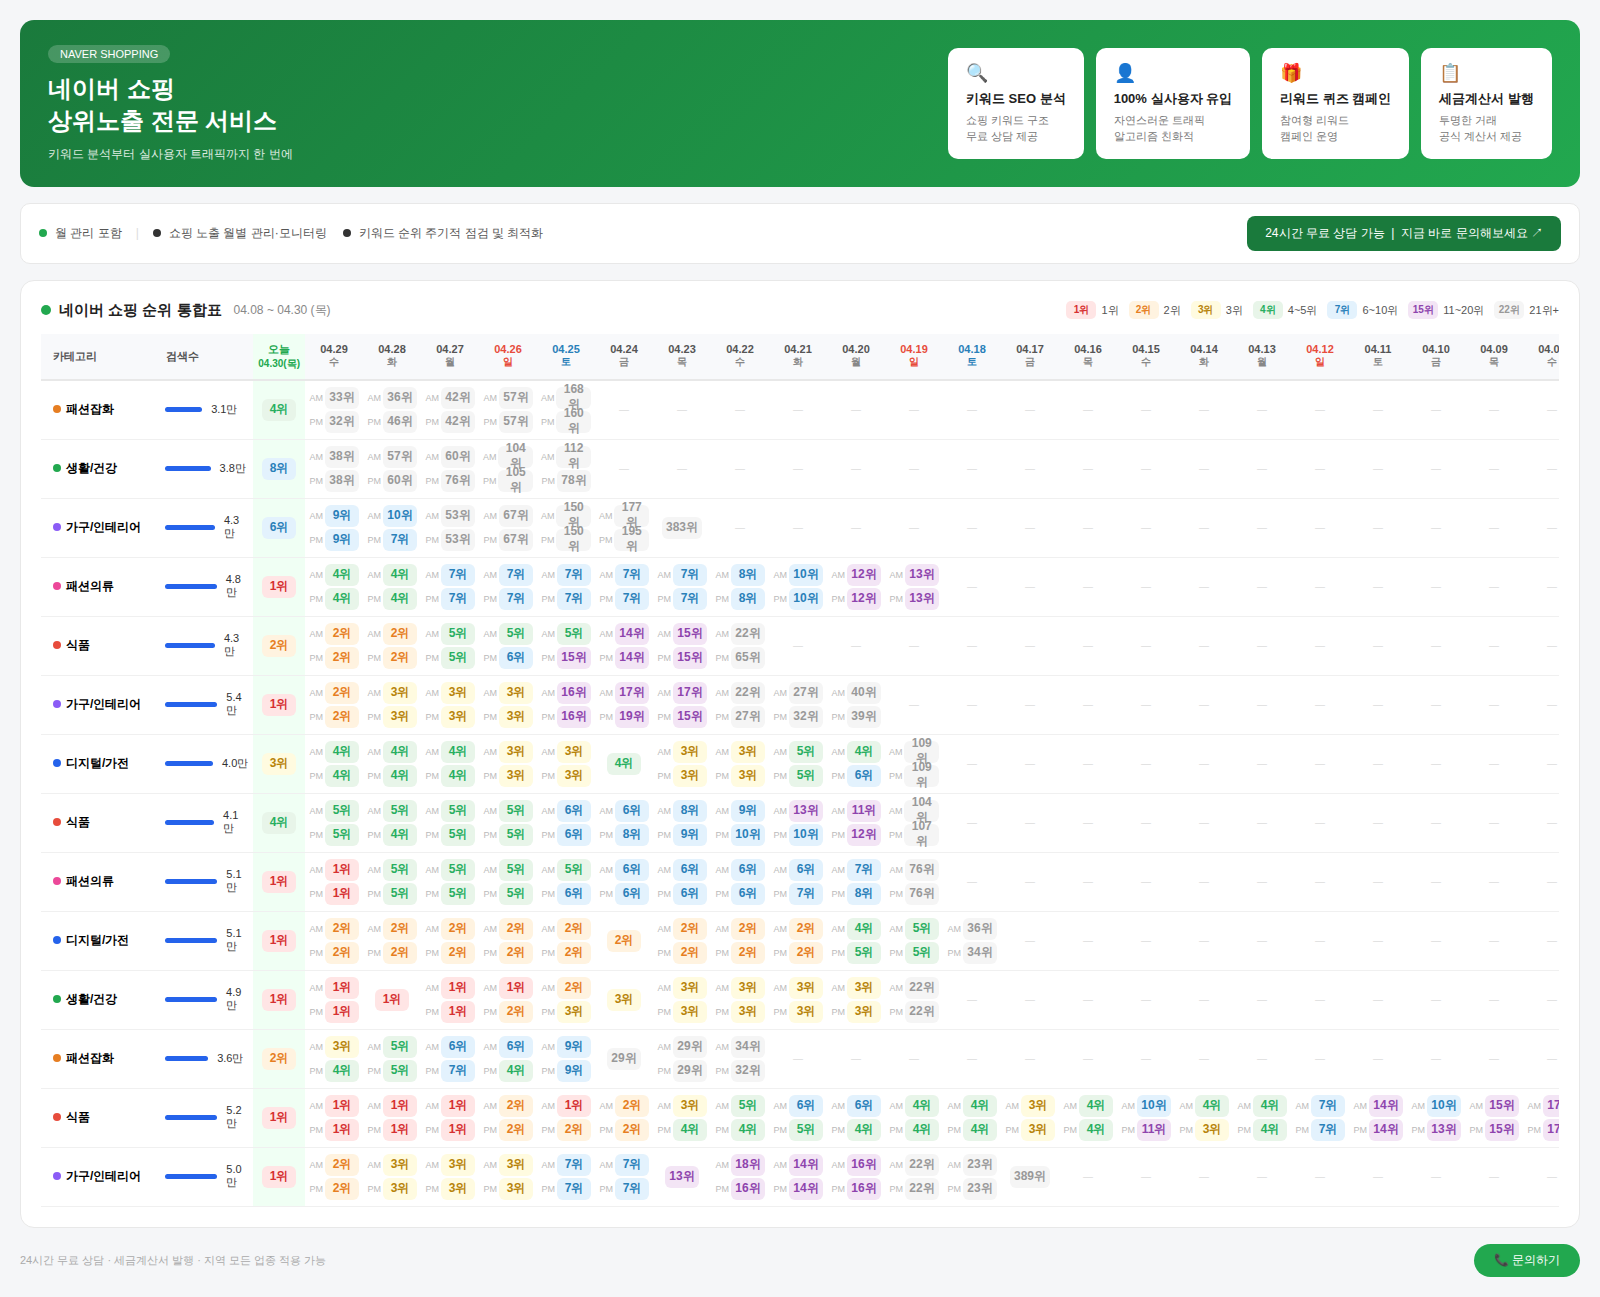Open the 세금계산서 발행 feature card
The height and width of the screenshot is (1297, 1600).
pyautogui.click(x=1486, y=104)
